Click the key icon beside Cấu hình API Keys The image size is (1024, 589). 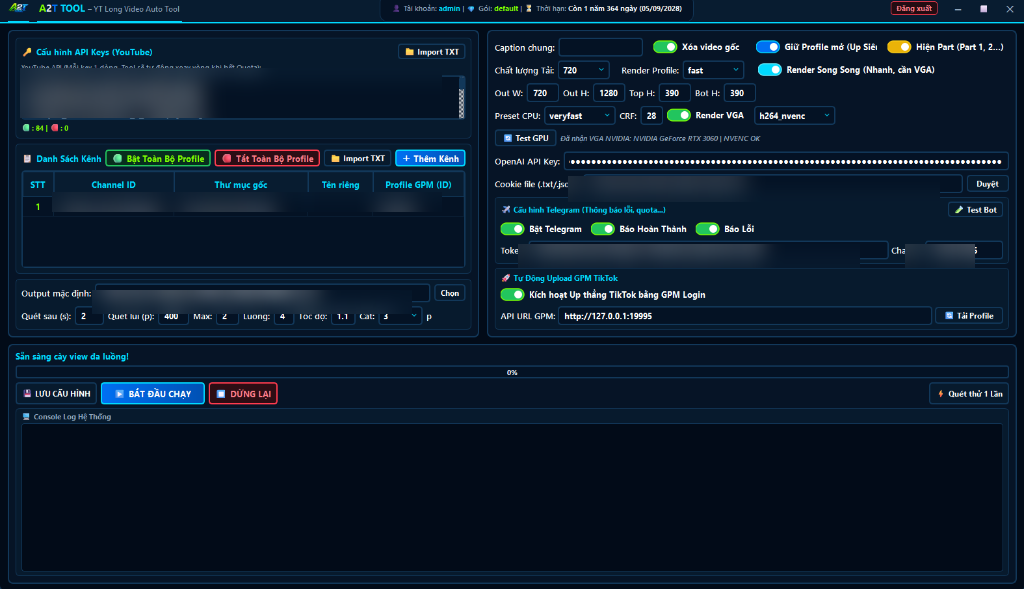(27, 52)
